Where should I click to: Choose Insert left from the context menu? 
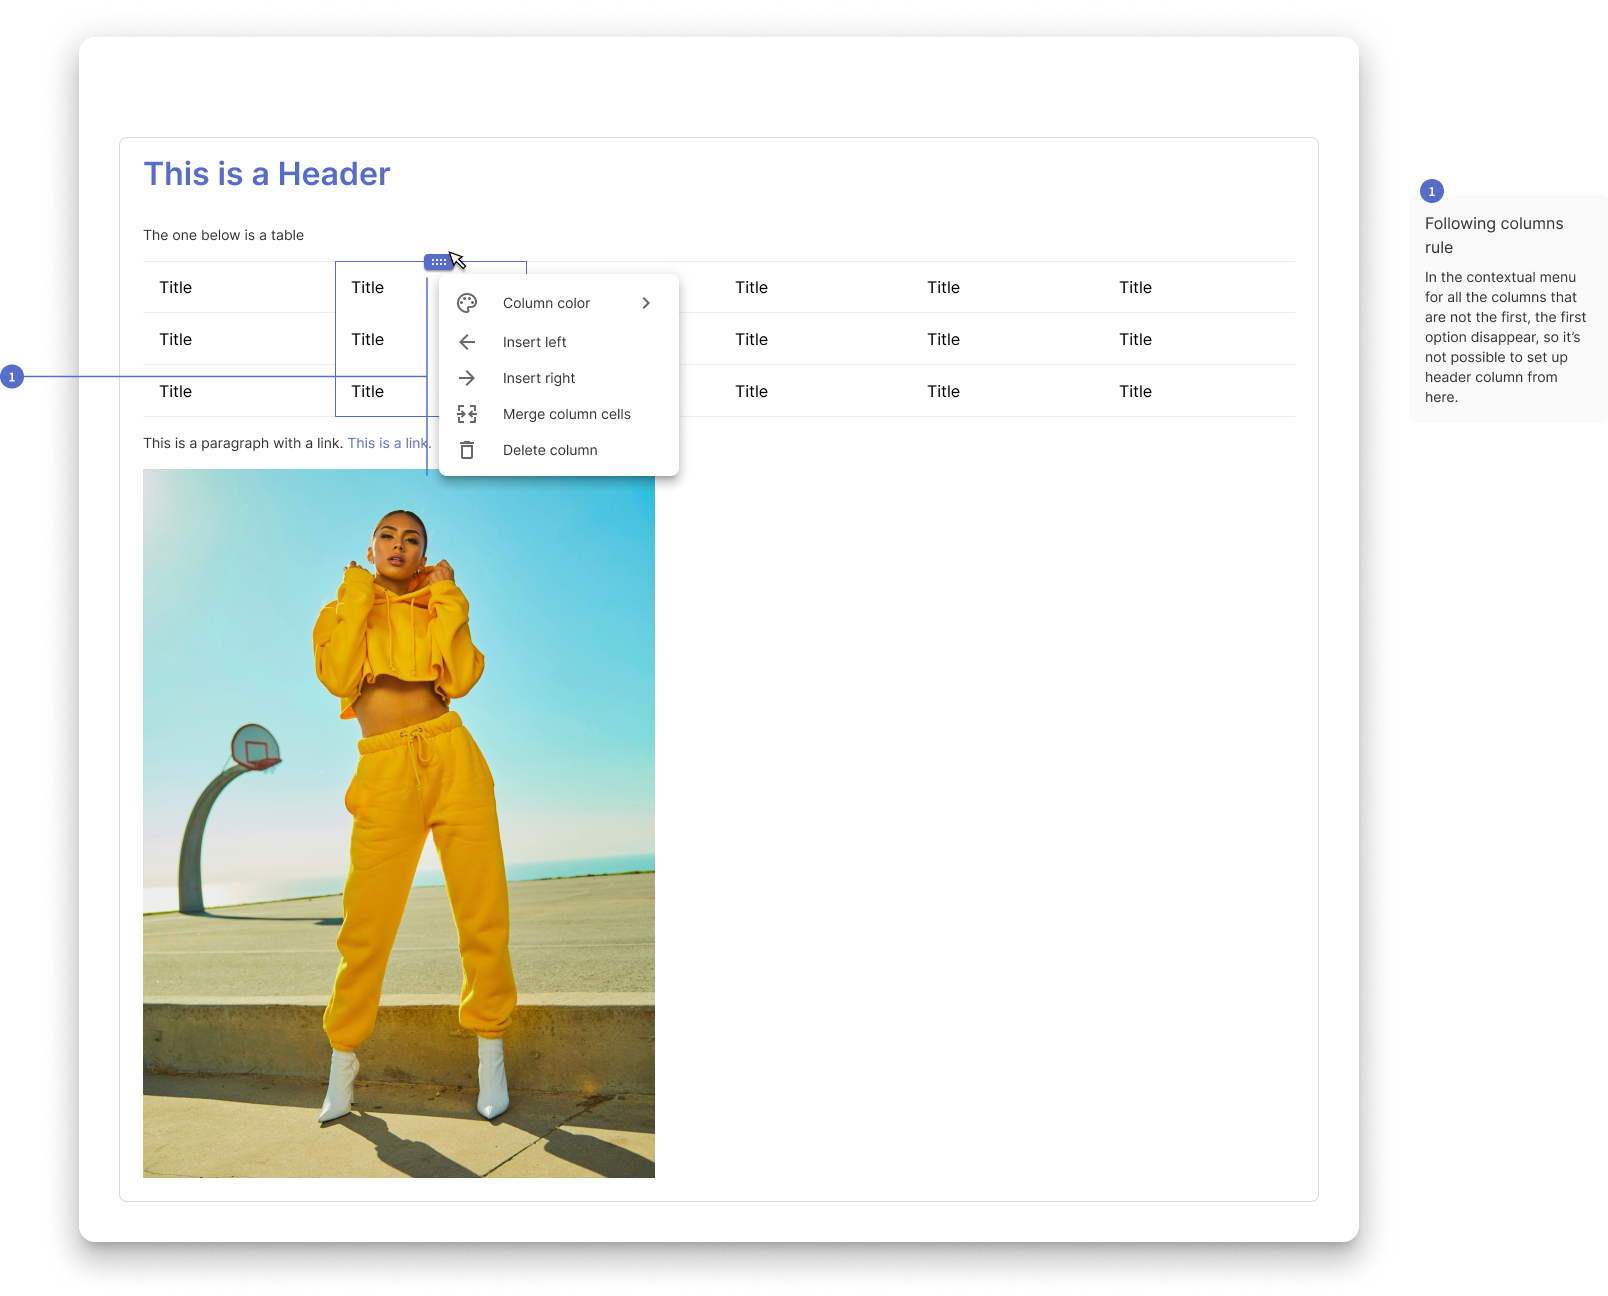[559, 342]
